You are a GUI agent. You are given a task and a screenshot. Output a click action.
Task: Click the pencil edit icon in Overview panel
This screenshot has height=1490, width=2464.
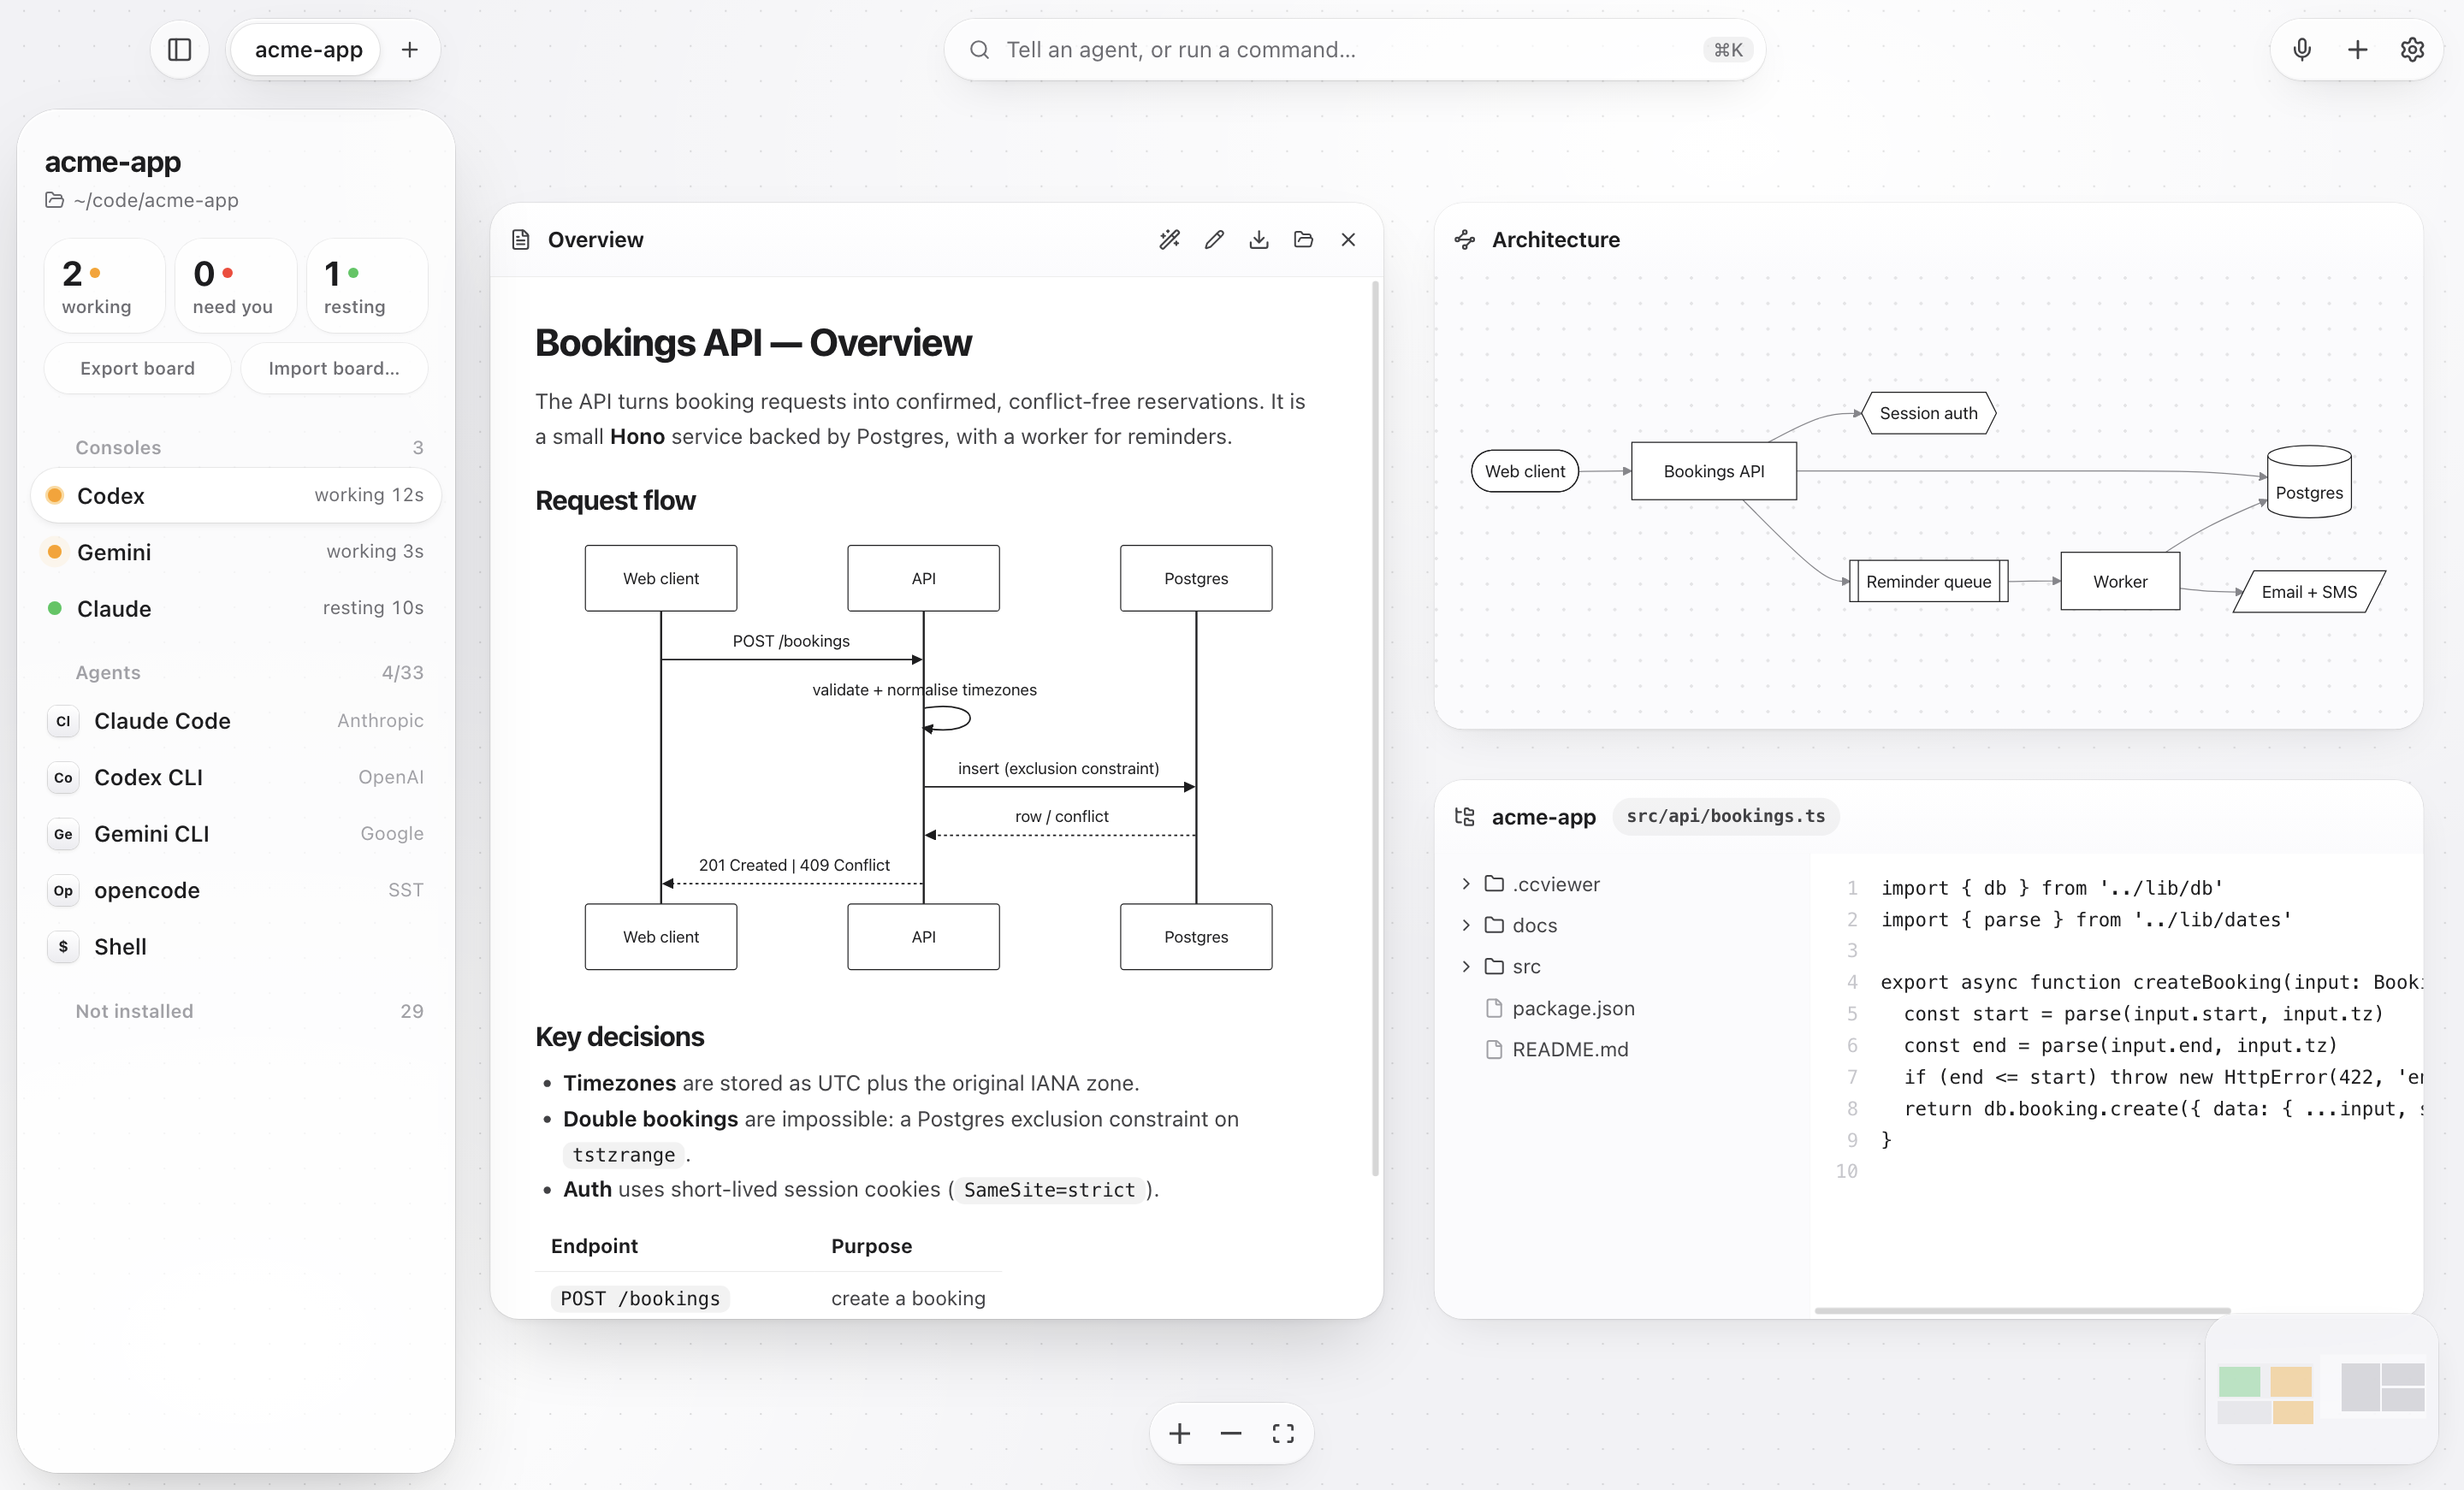tap(1214, 239)
